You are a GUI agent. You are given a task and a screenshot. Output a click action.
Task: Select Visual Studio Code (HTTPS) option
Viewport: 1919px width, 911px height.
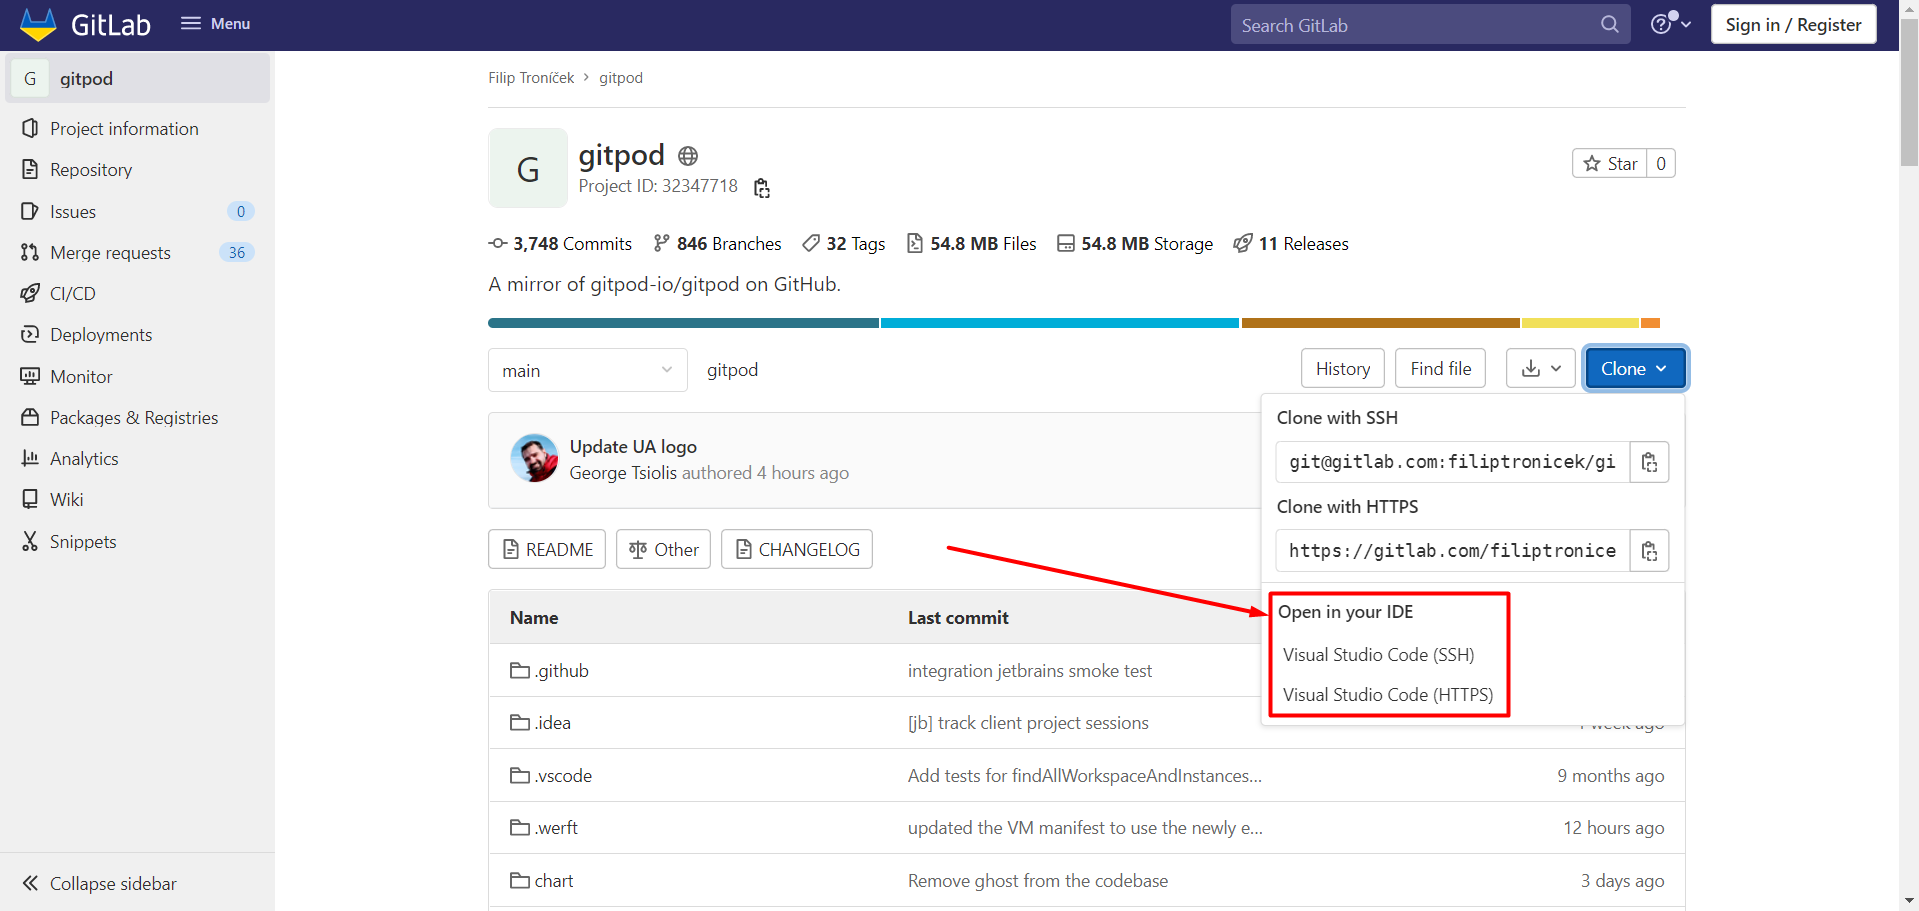1388,694
